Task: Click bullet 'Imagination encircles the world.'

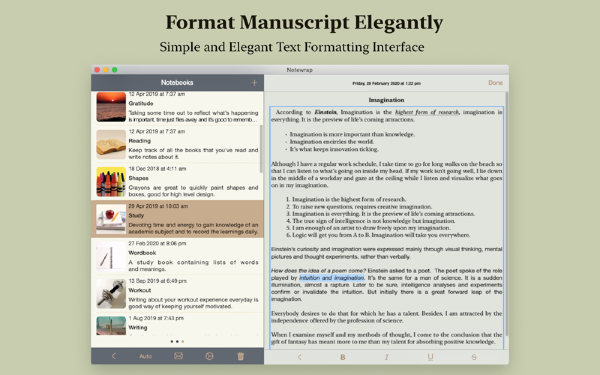Action: (331, 142)
